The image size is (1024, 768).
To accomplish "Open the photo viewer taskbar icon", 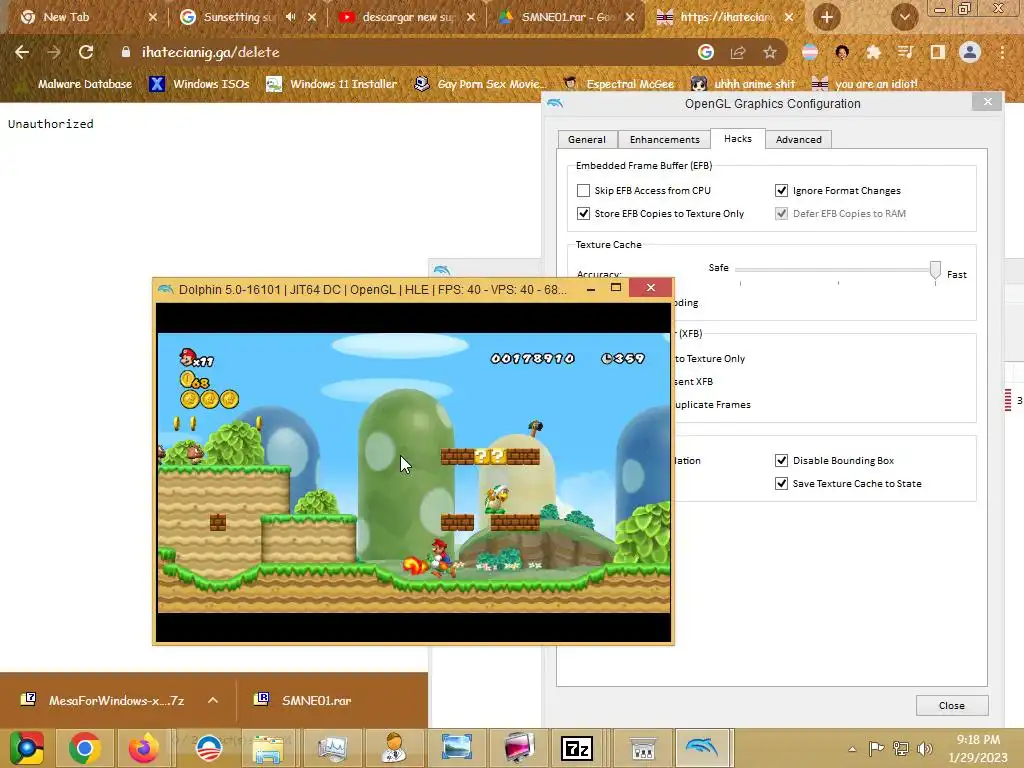I will (456, 748).
